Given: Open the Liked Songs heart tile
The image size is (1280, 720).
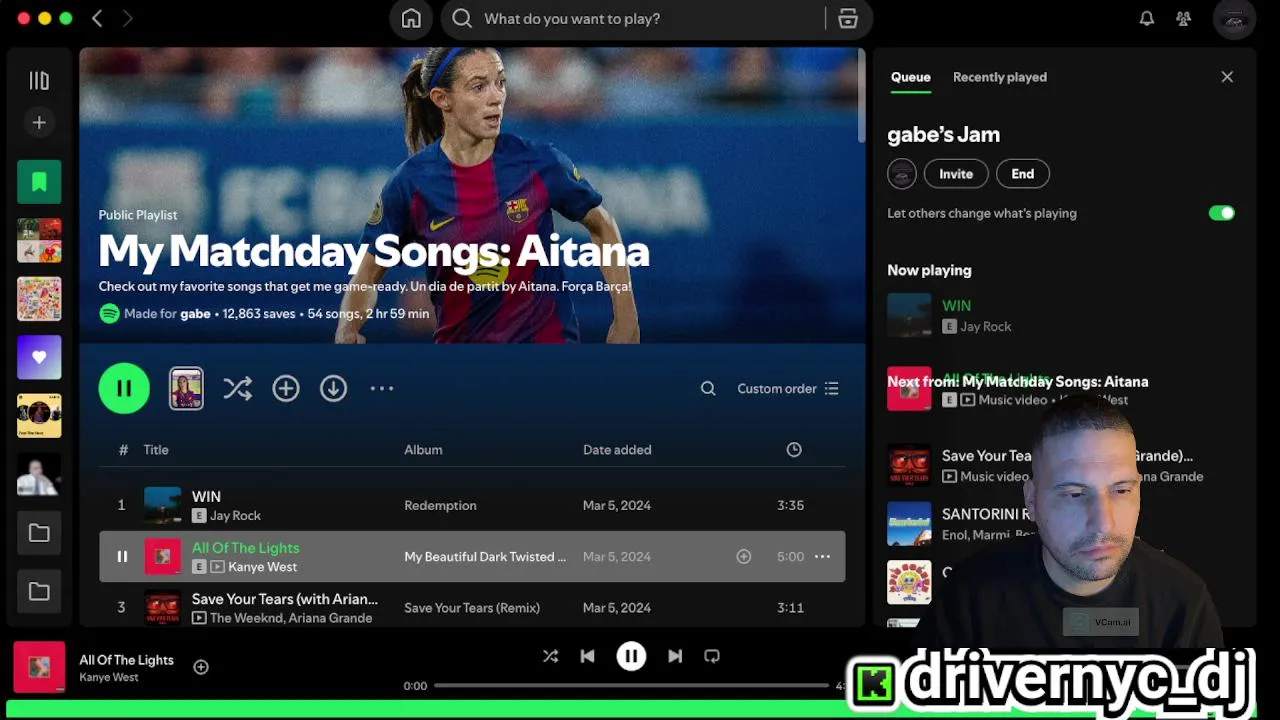Looking at the screenshot, I should [x=39, y=358].
